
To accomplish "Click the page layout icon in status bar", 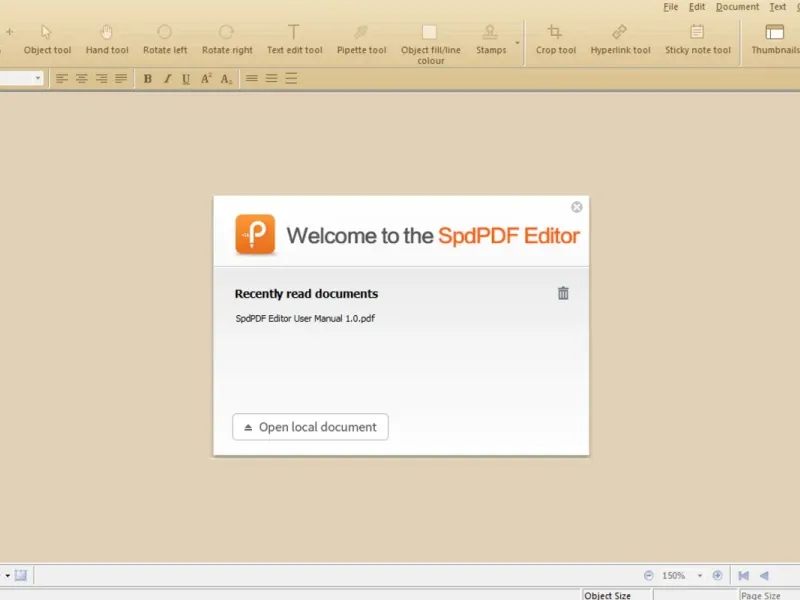I will pyautogui.click(x=20, y=576).
